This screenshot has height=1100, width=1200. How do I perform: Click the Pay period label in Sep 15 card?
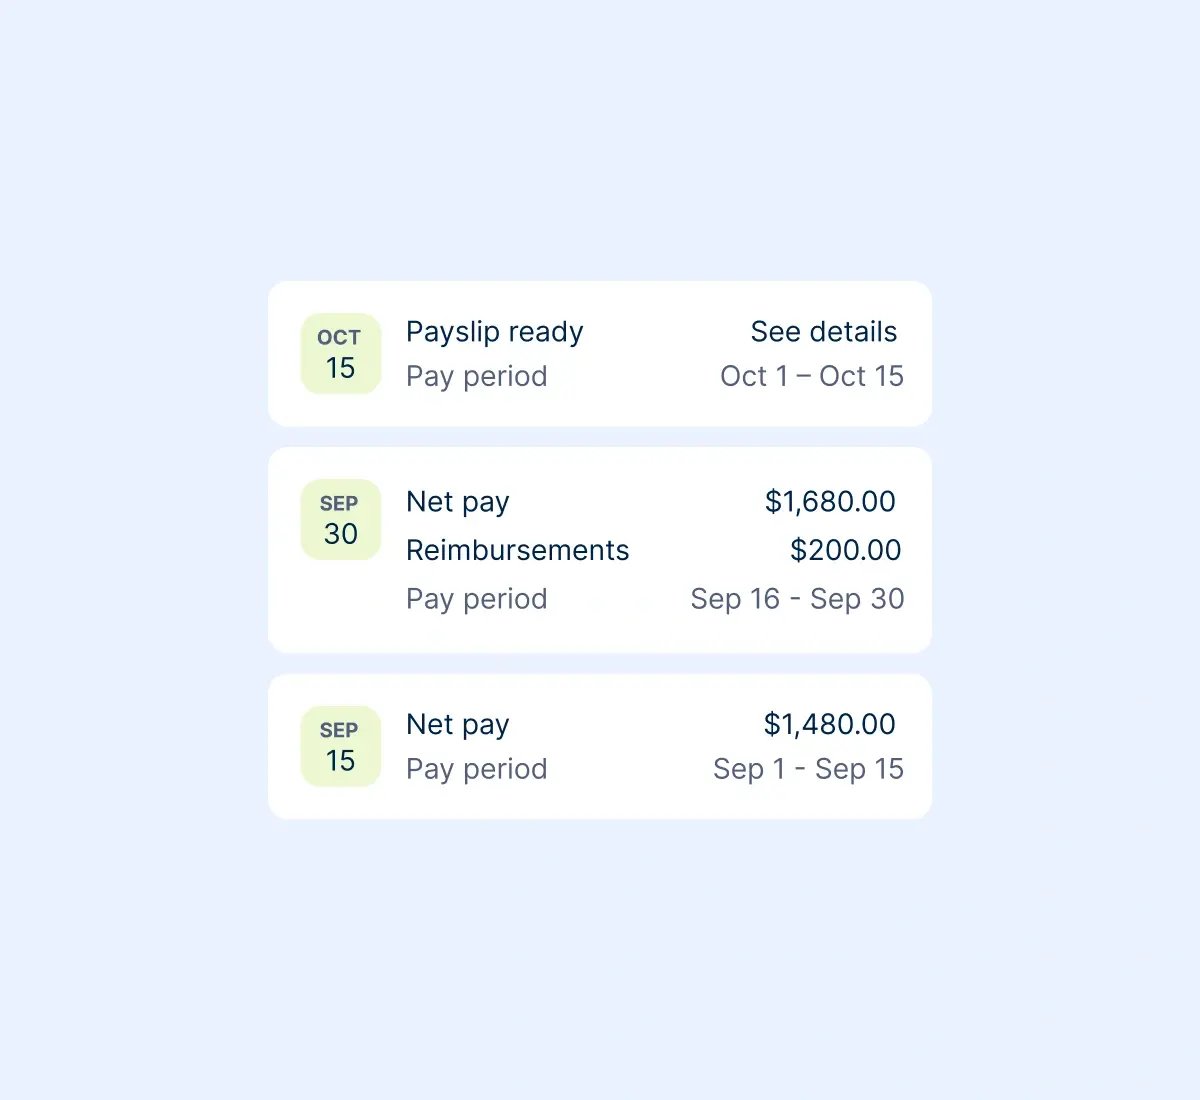[x=476, y=769]
